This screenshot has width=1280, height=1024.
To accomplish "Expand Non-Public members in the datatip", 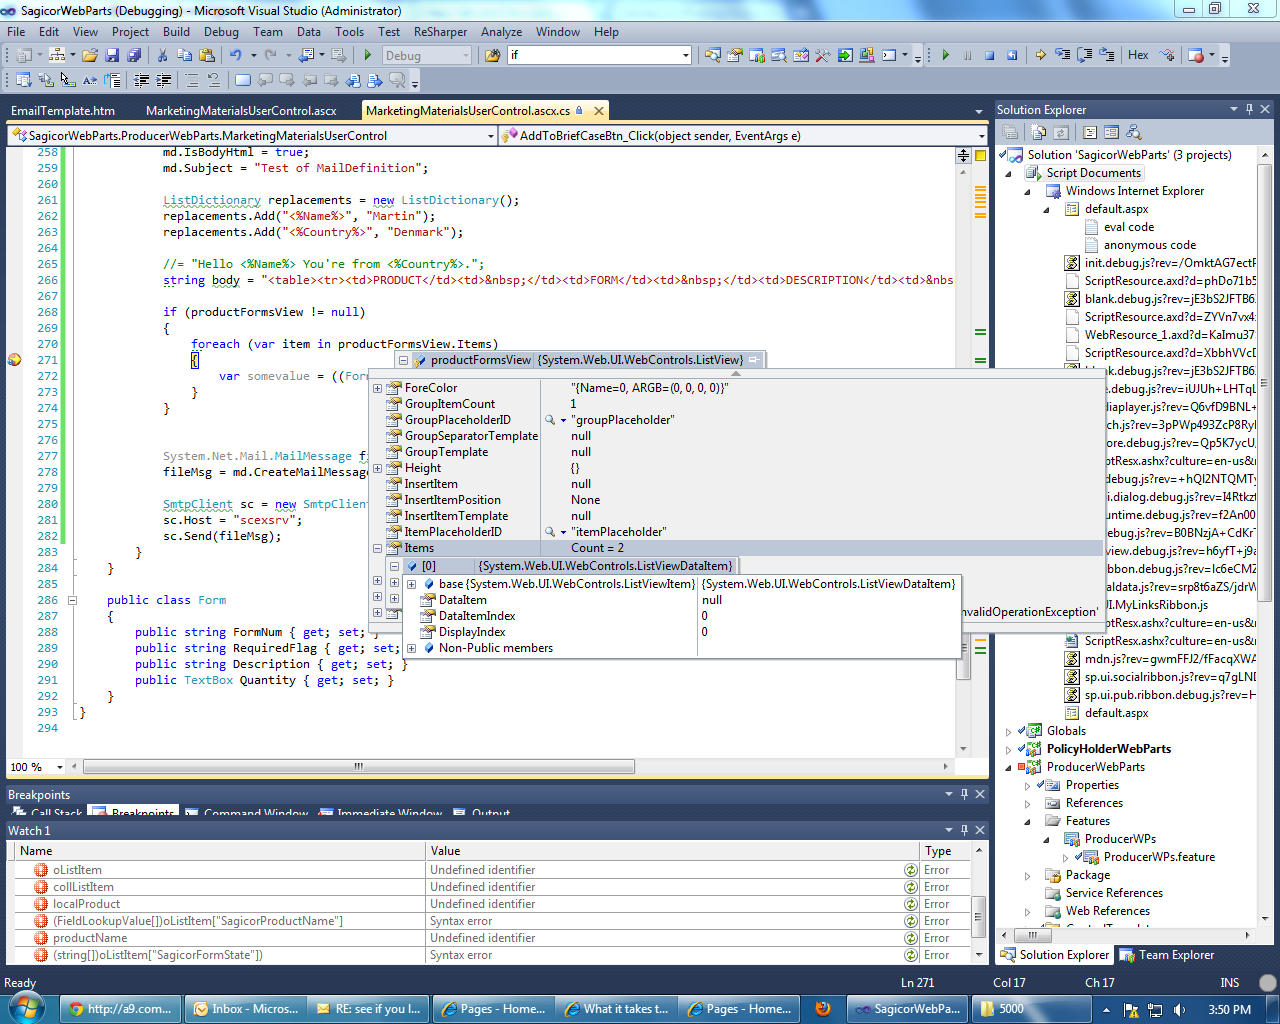I will [411, 648].
